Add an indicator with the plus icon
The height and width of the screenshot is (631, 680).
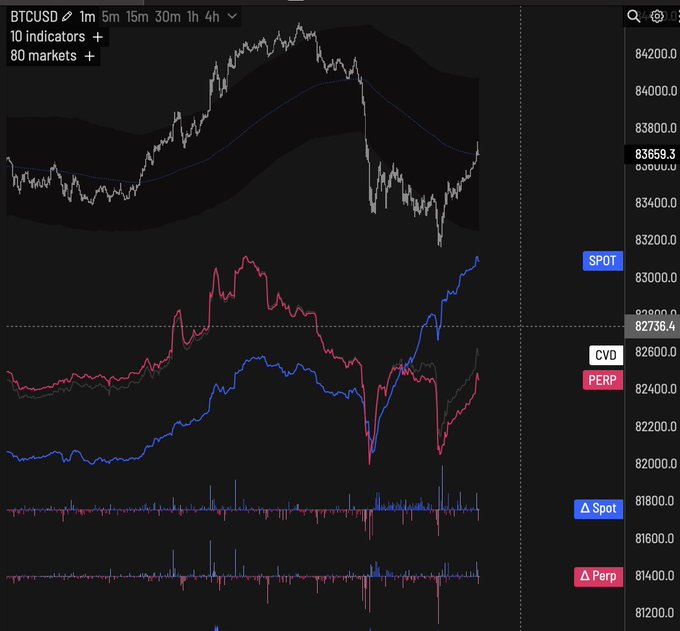tap(98, 37)
